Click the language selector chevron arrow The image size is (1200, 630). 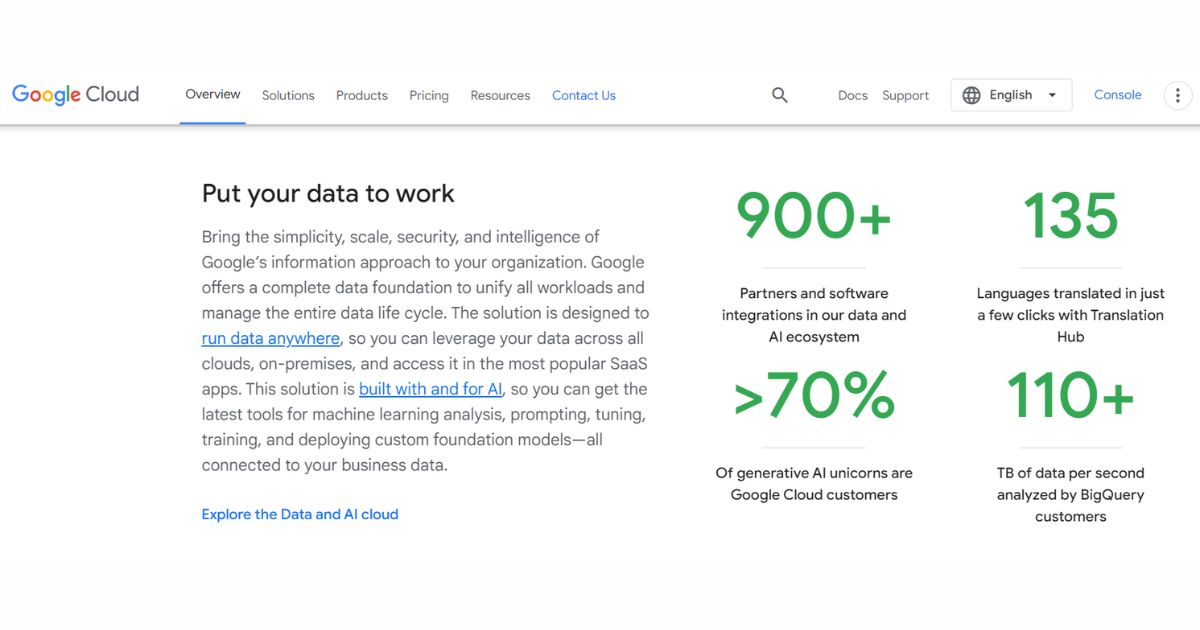pyautogui.click(x=1052, y=94)
